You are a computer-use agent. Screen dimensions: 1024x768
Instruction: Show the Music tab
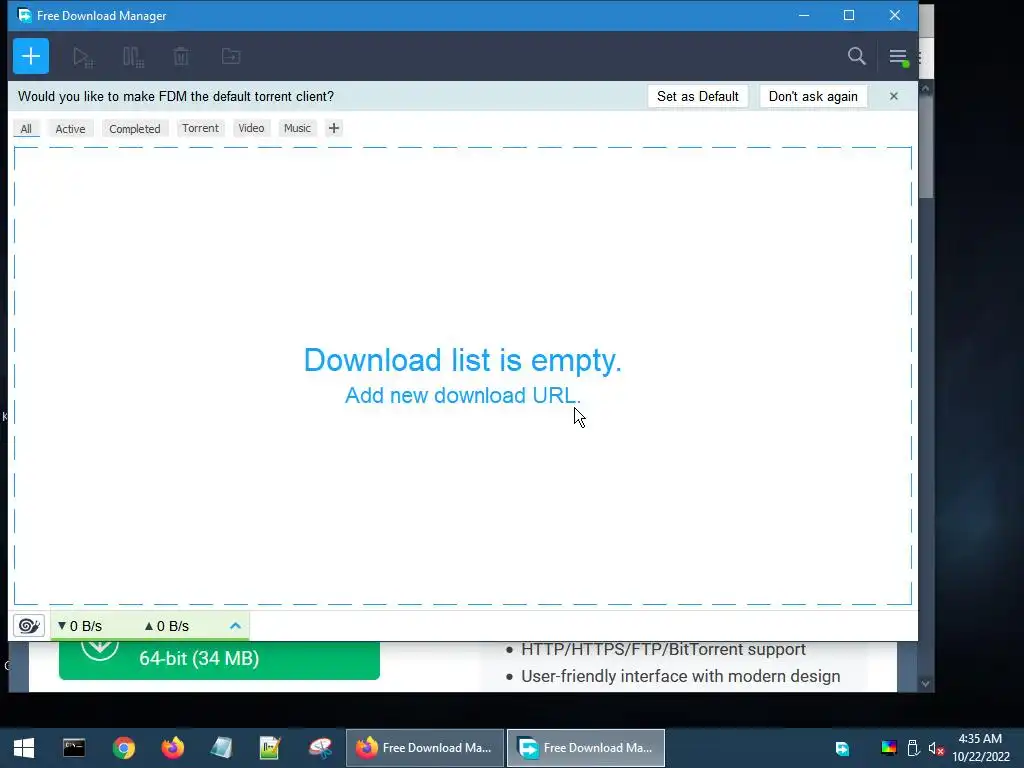tap(297, 128)
